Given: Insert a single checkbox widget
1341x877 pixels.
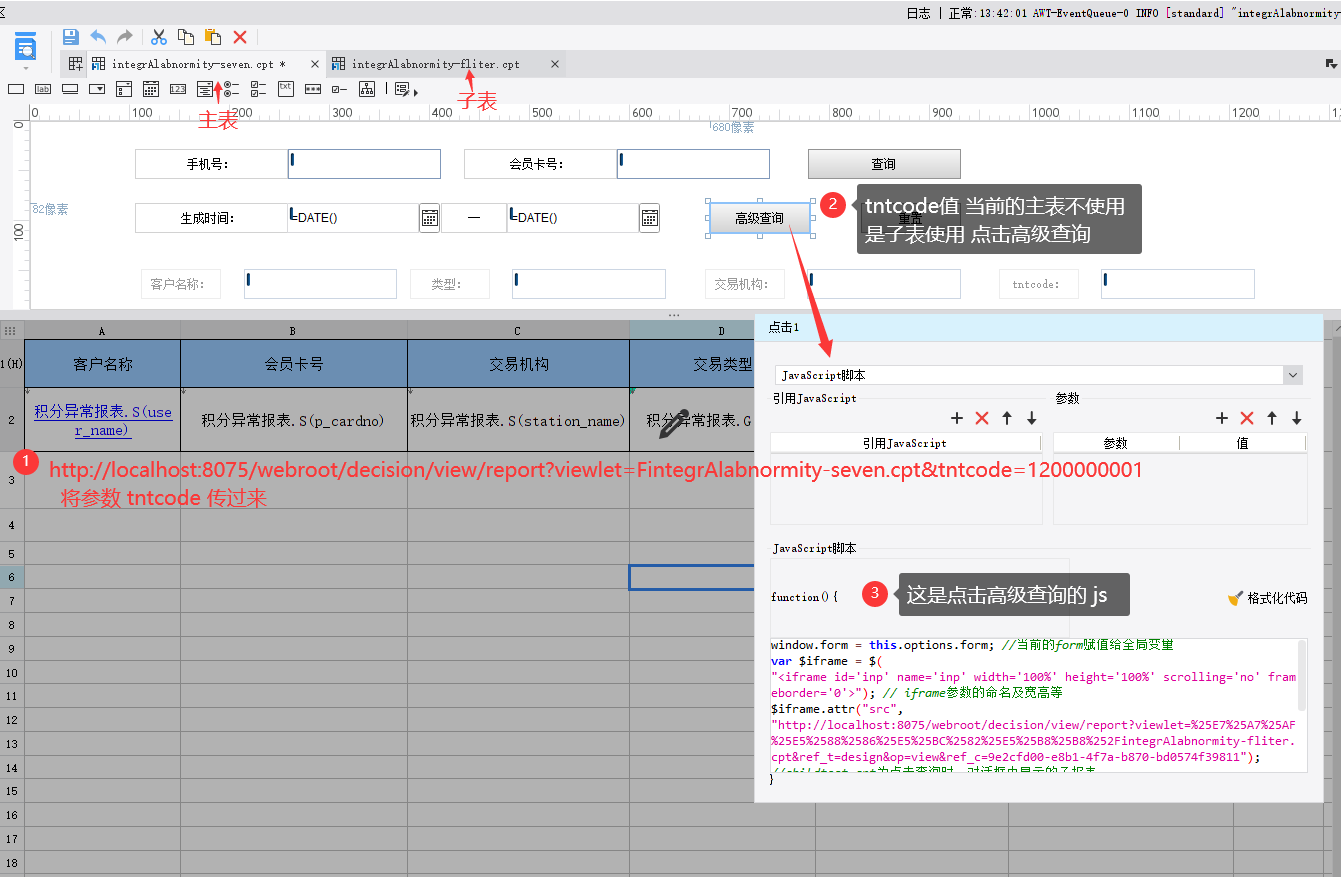Looking at the screenshot, I should (340, 89).
